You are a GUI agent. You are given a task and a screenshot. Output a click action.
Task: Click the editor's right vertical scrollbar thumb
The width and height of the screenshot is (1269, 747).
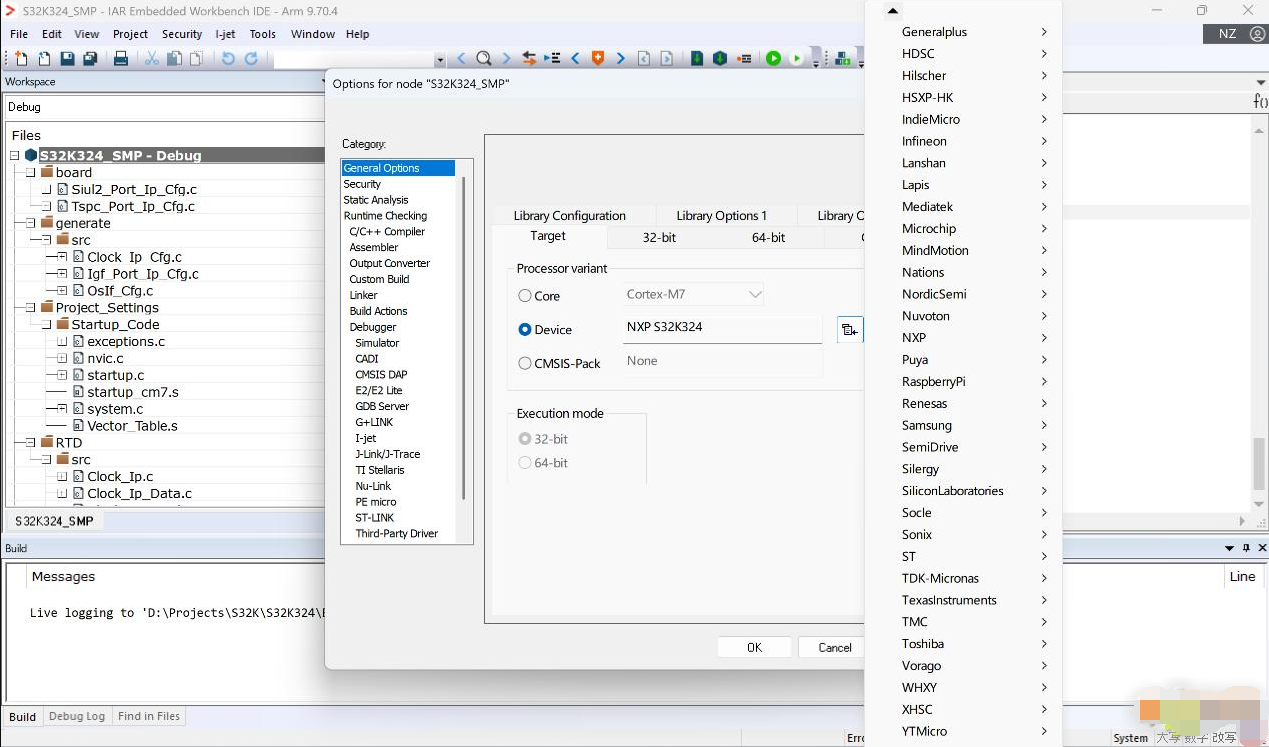[1260, 464]
